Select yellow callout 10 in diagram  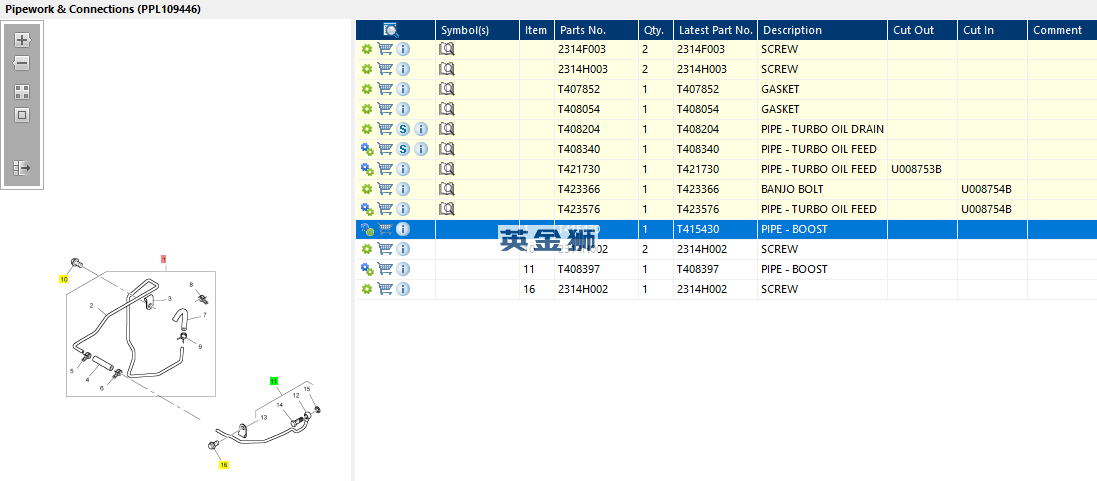(63, 279)
